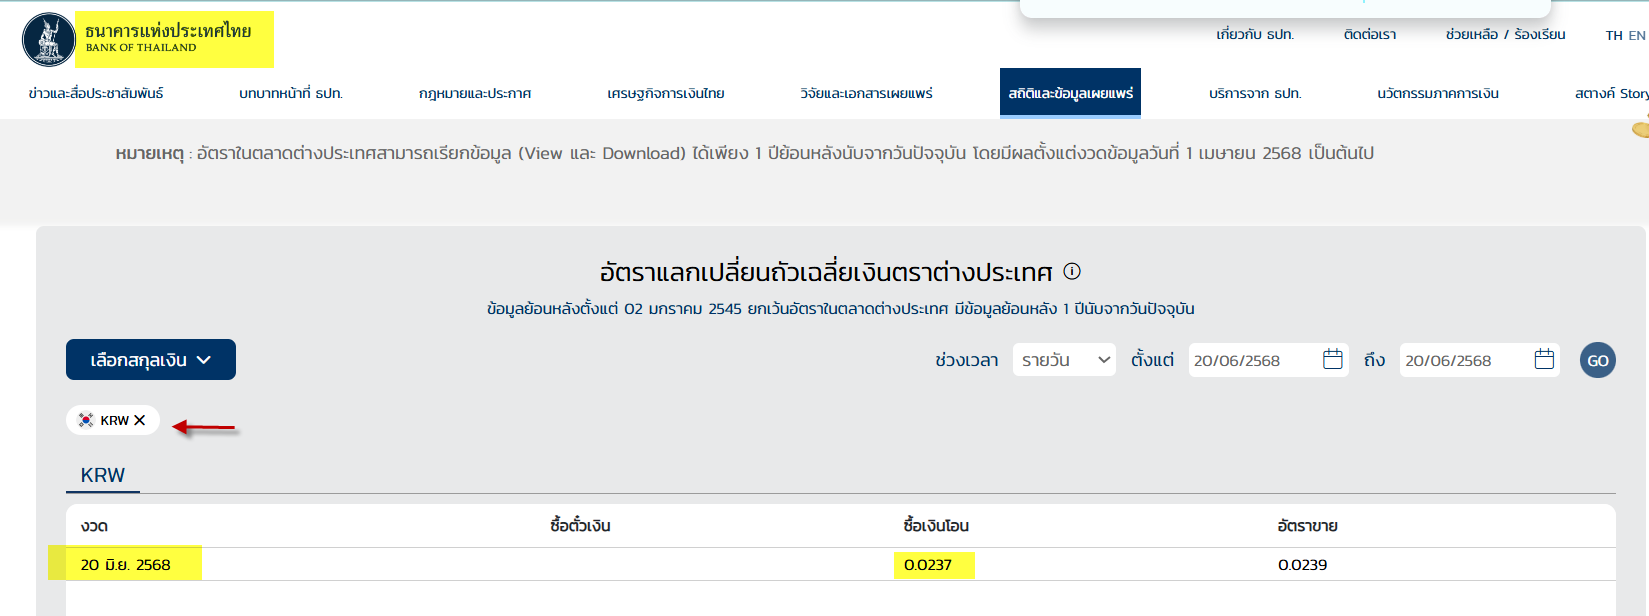The image size is (1649, 616).
Task: Click the Bank of Thailand logo emblem
Action: (x=48, y=40)
